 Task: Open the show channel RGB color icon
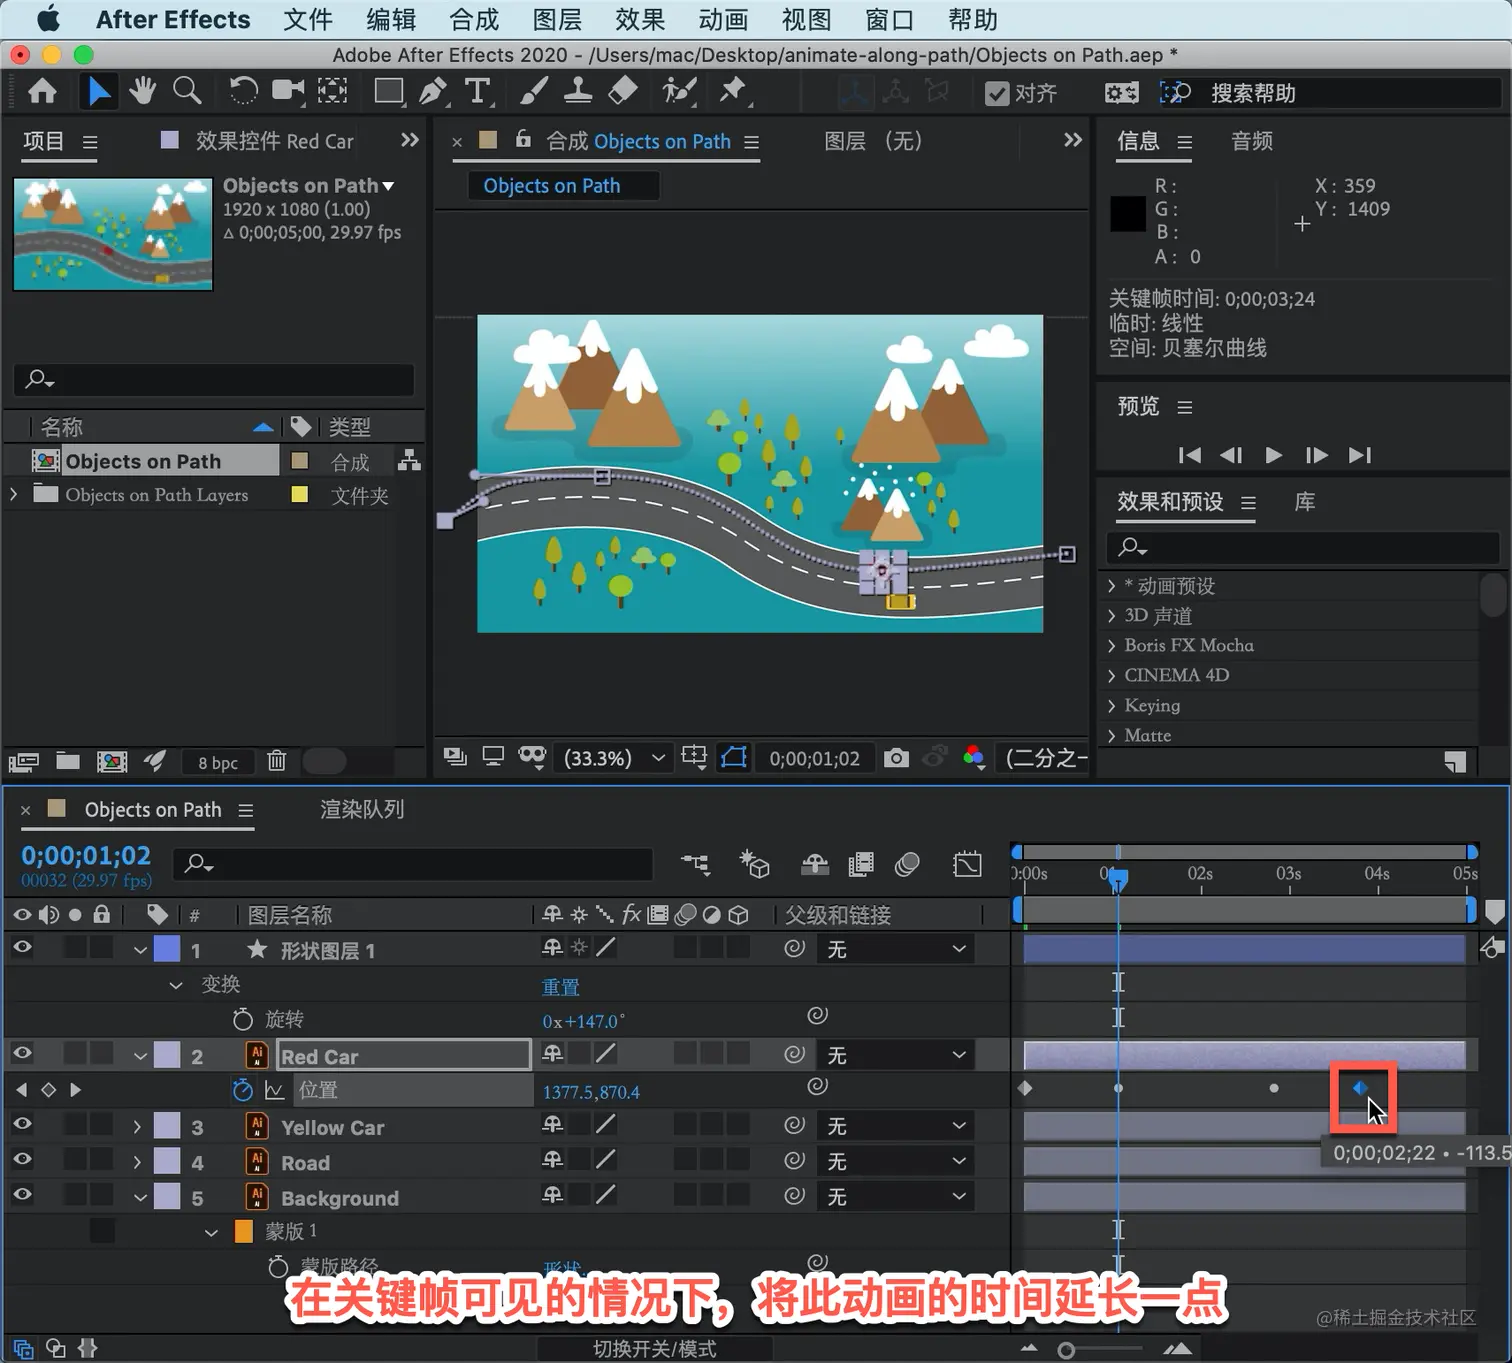[x=973, y=758]
